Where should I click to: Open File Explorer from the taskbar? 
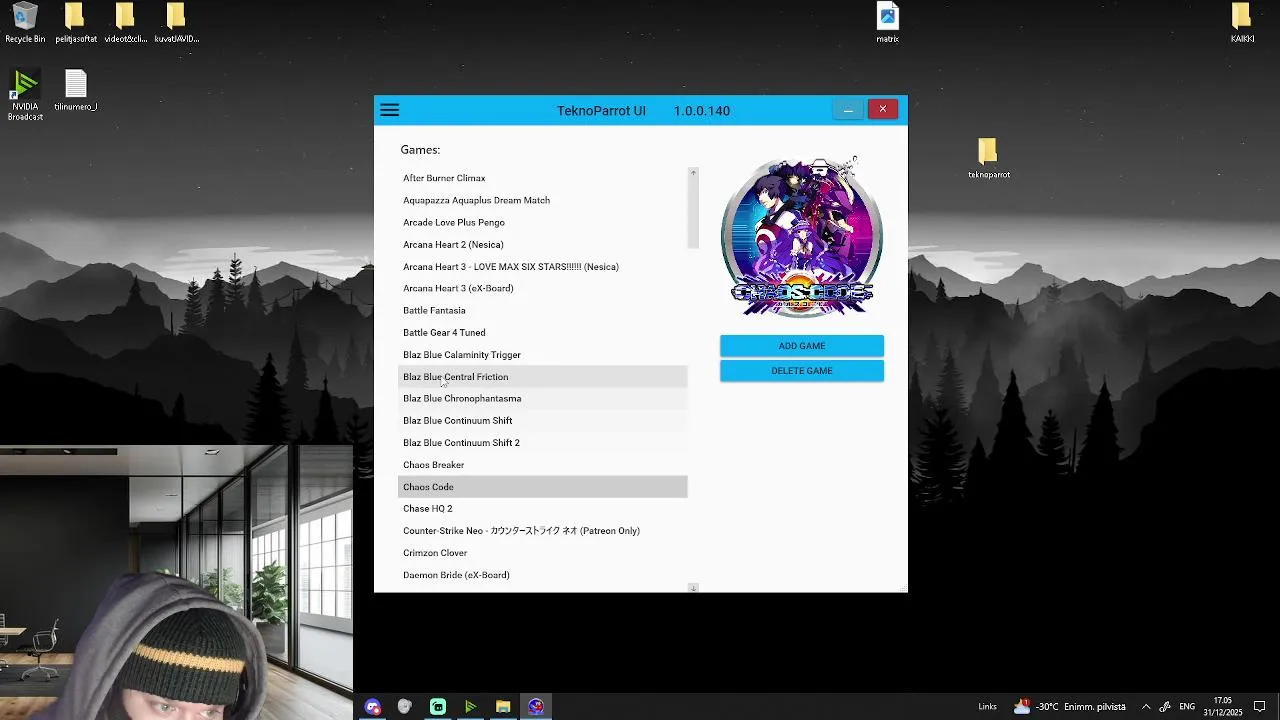click(503, 707)
